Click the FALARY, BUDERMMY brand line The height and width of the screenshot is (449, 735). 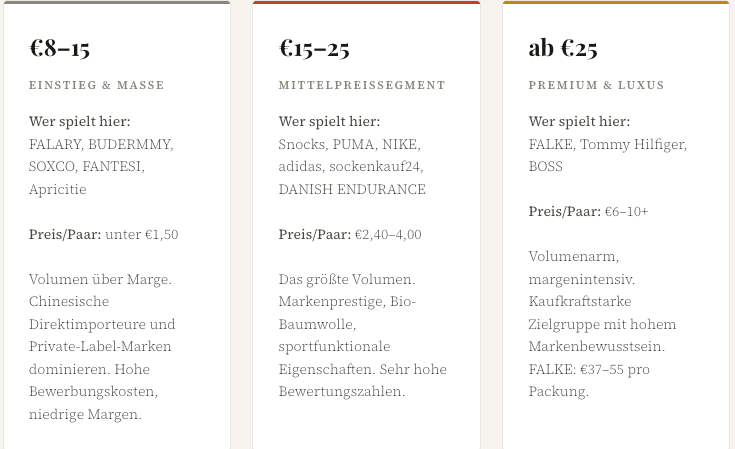[x=101, y=144]
